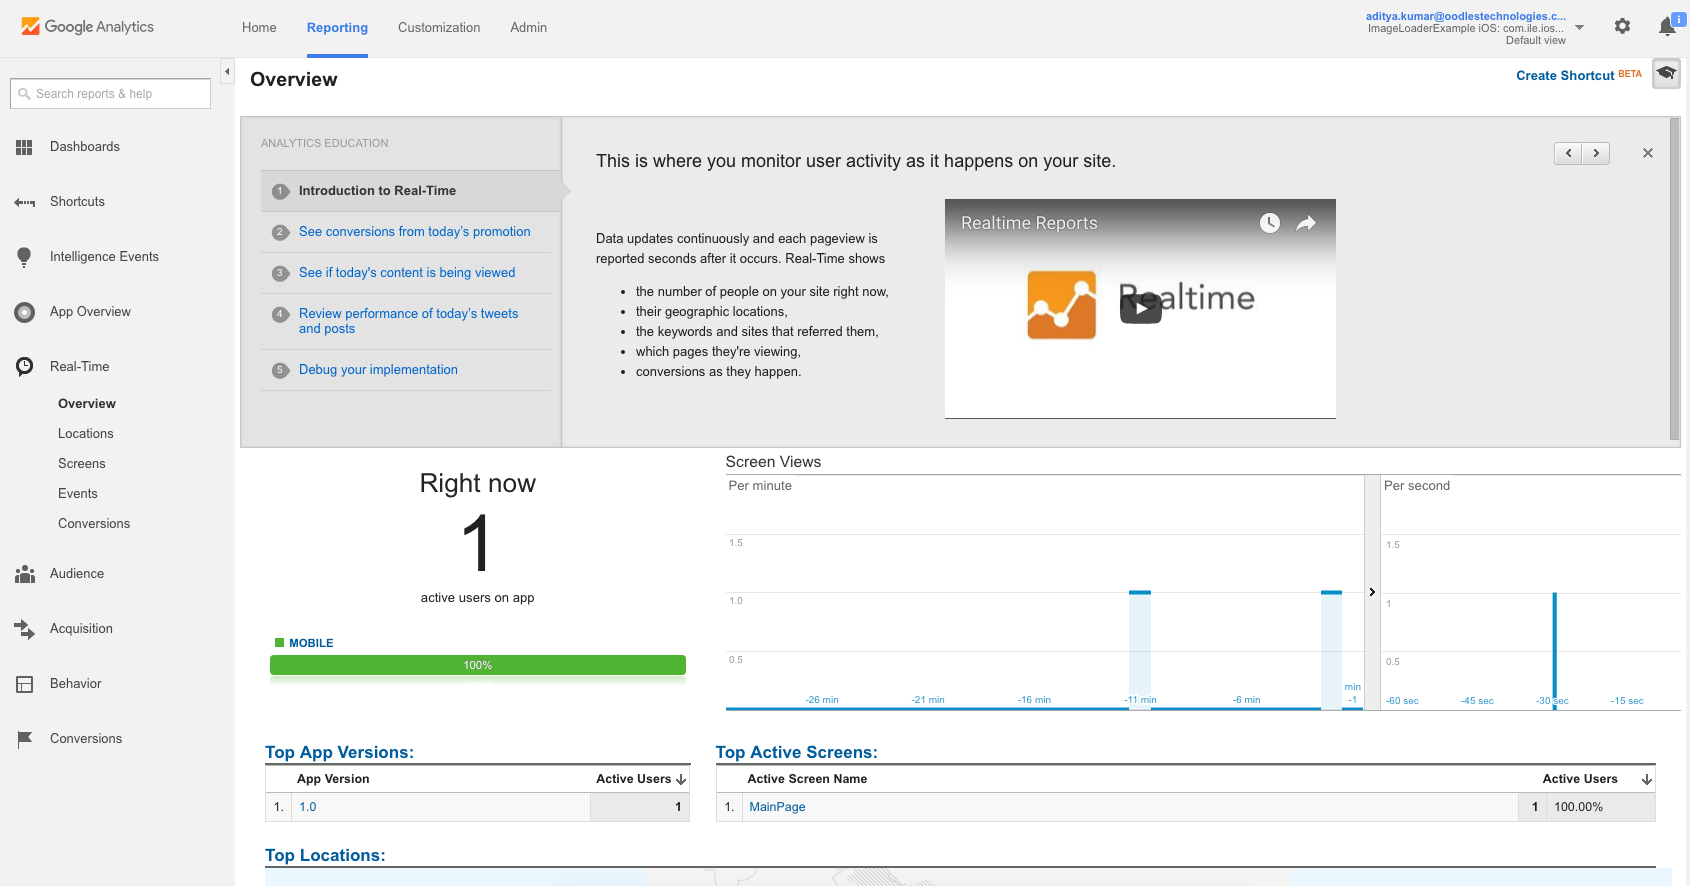The height and width of the screenshot is (886, 1690).
Task: Open the Reporting tab
Action: 337,28
